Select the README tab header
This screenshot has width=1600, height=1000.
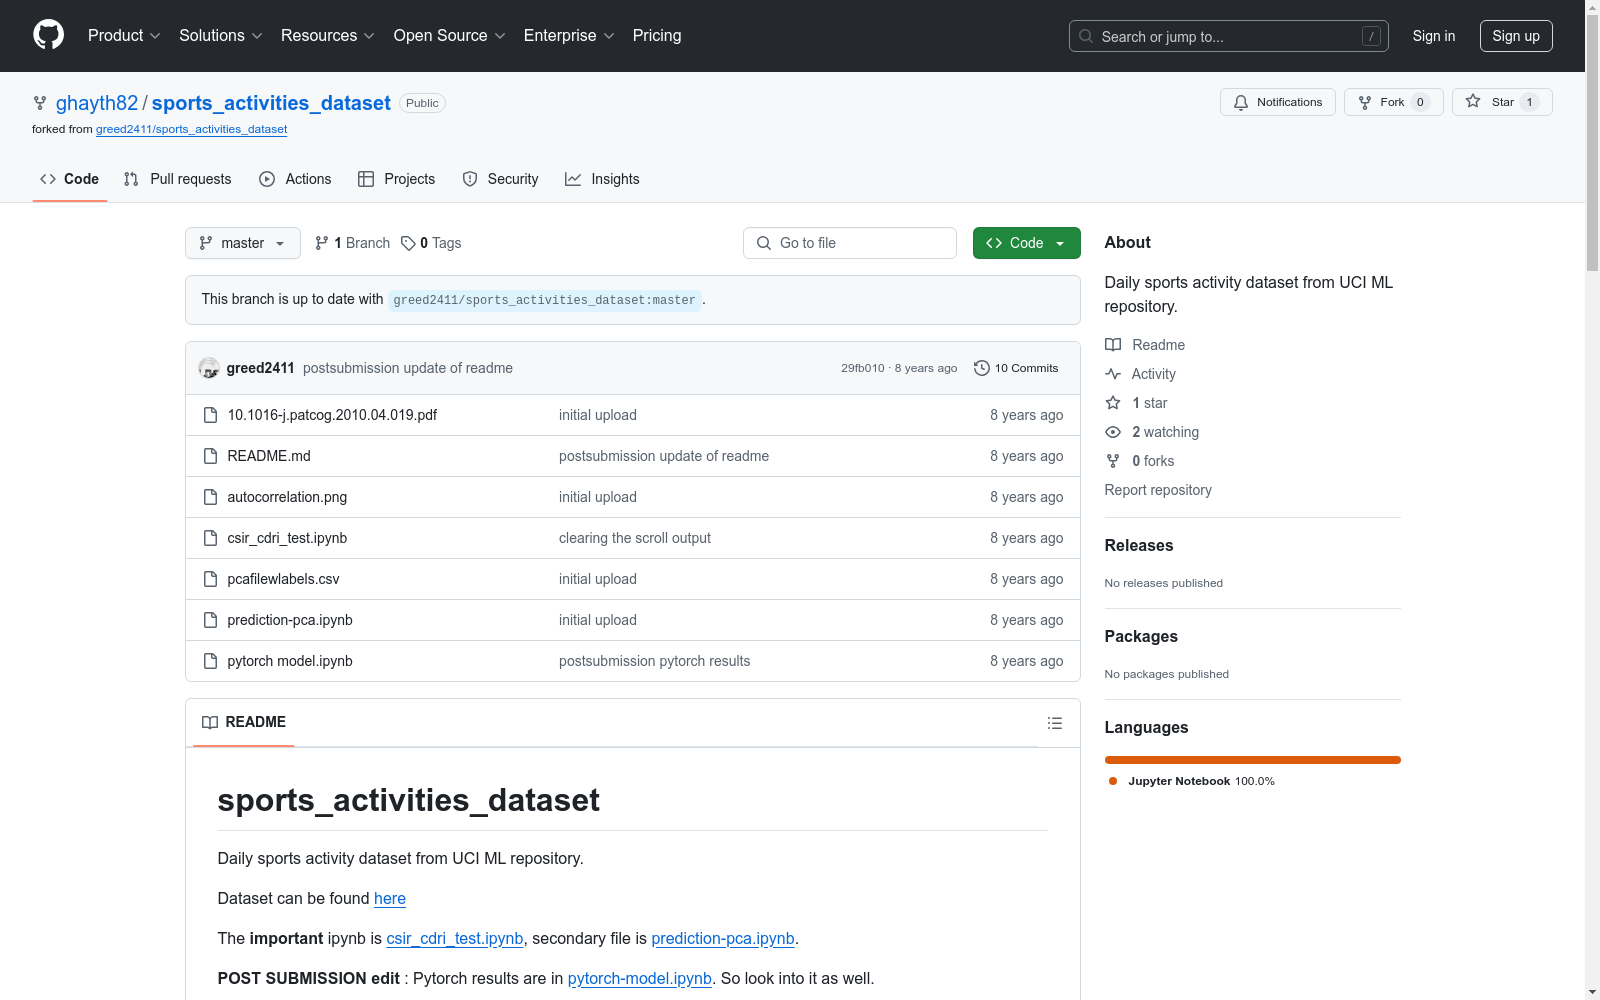244,722
